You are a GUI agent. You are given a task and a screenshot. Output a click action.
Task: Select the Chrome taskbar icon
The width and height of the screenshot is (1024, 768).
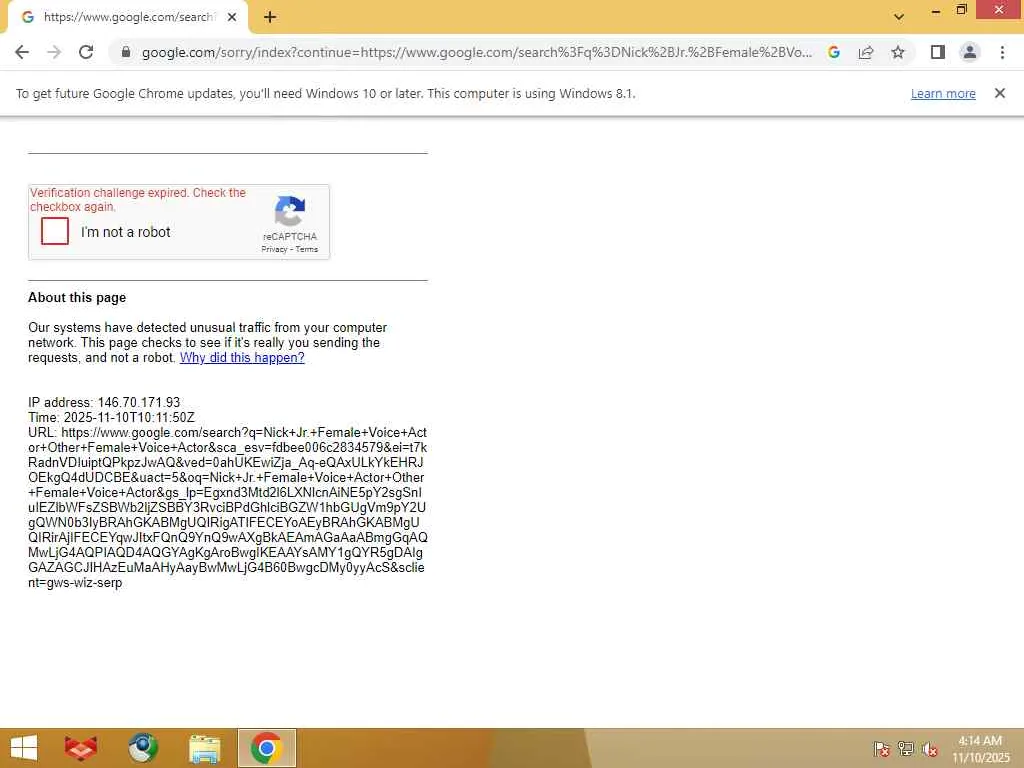point(266,748)
